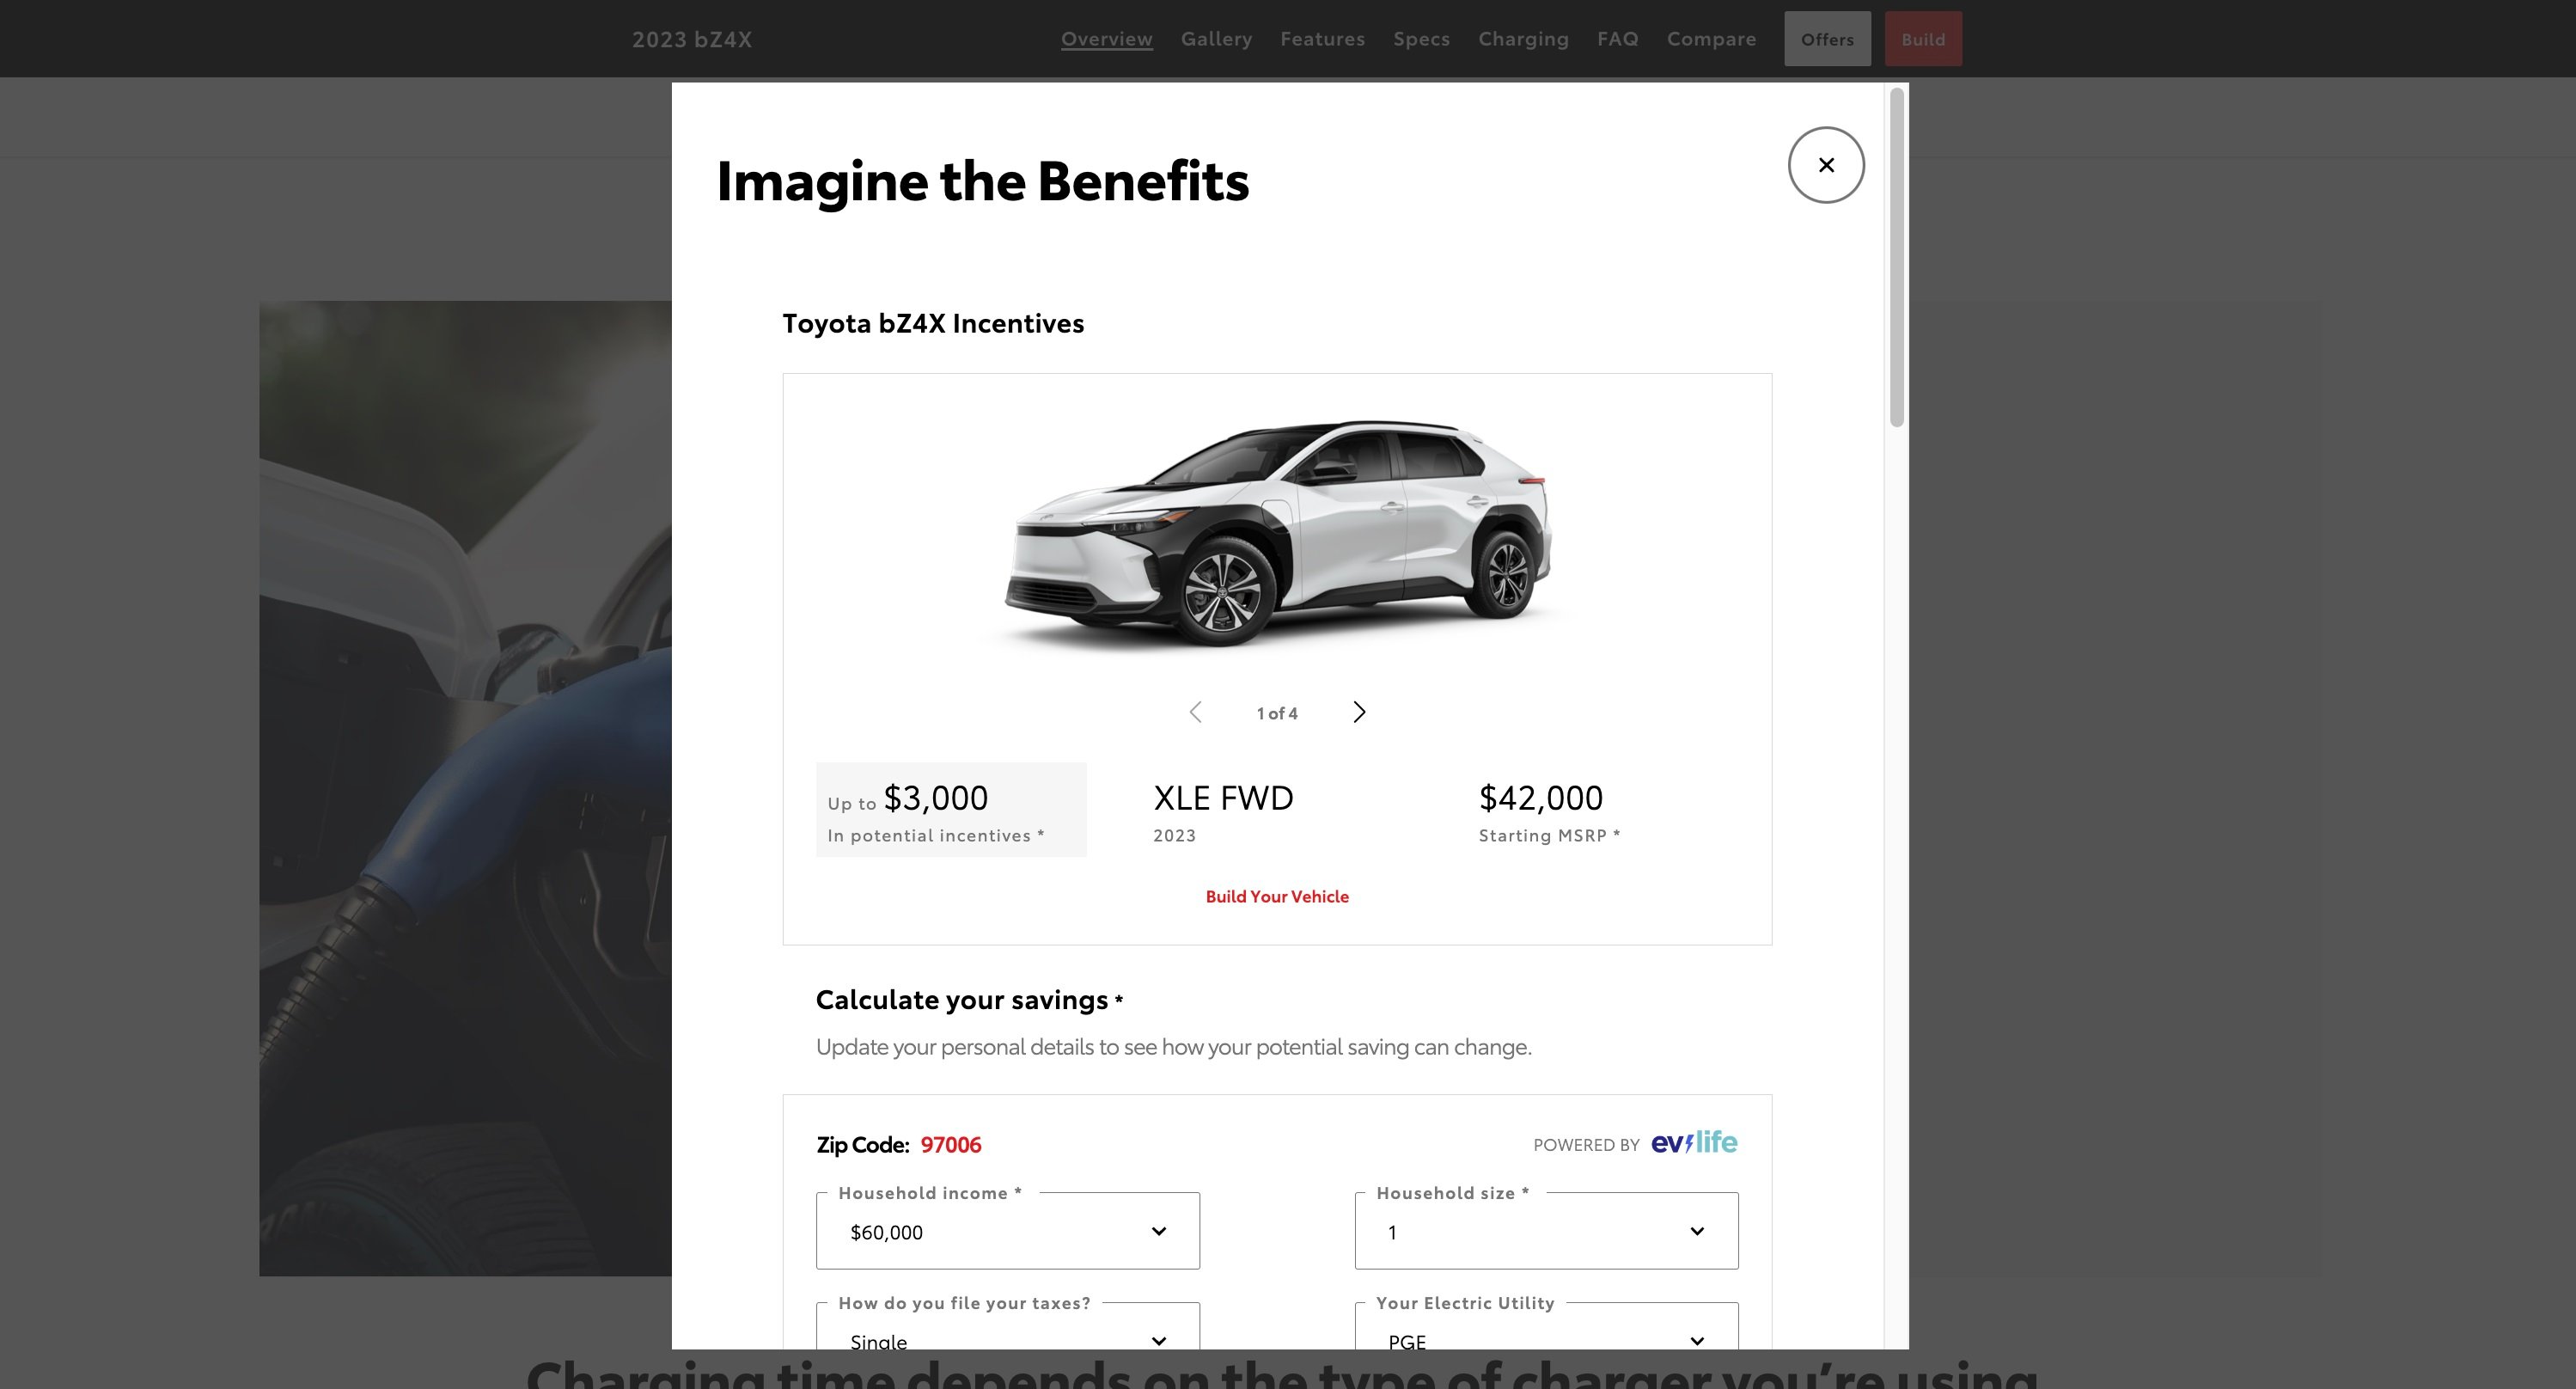
Task: Open the tax filing dropdown chevron
Action: [x=1159, y=1340]
